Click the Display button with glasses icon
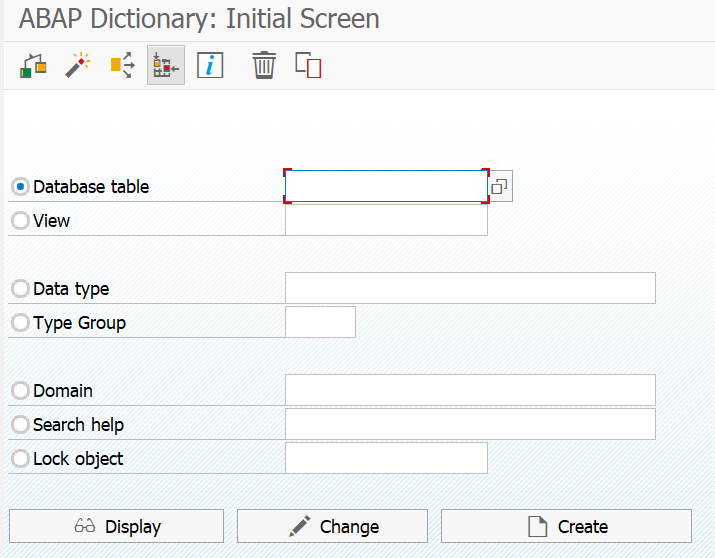The image size is (715, 558). 116,526
